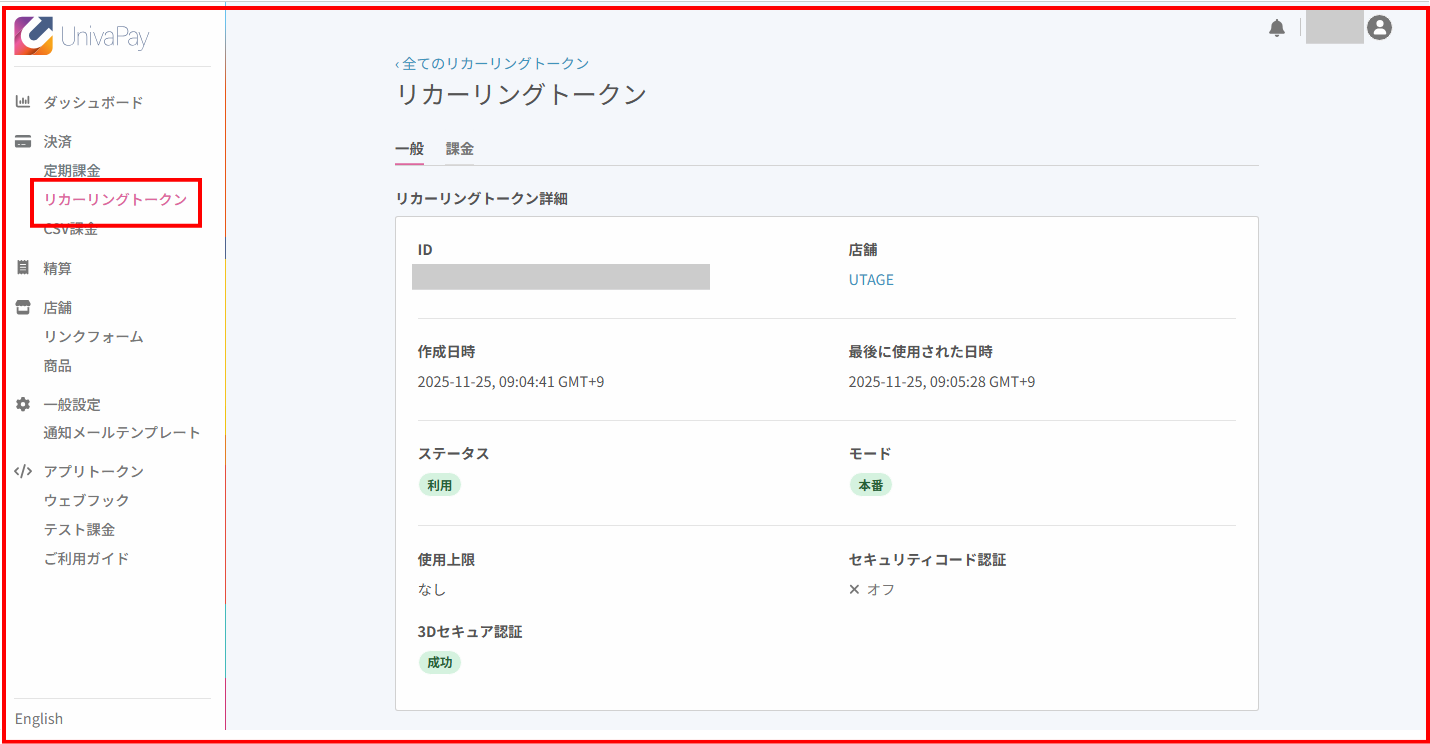Go back to 全てのリカーリングトークン
1430x744 pixels.
tap(492, 63)
